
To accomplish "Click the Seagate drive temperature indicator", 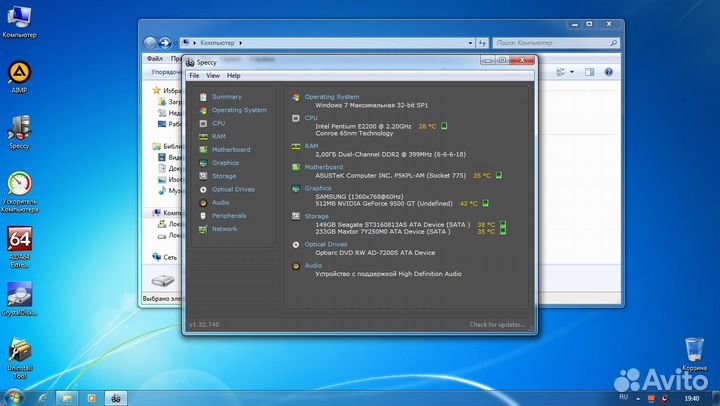I will pyautogui.click(x=503, y=225).
